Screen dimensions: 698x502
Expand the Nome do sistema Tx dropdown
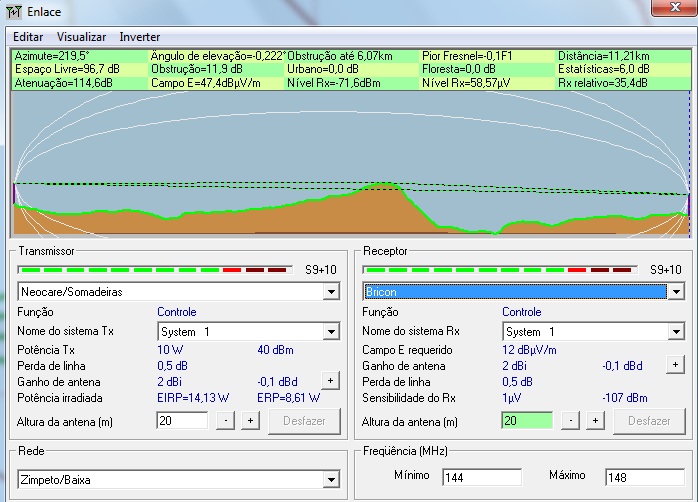(x=331, y=331)
